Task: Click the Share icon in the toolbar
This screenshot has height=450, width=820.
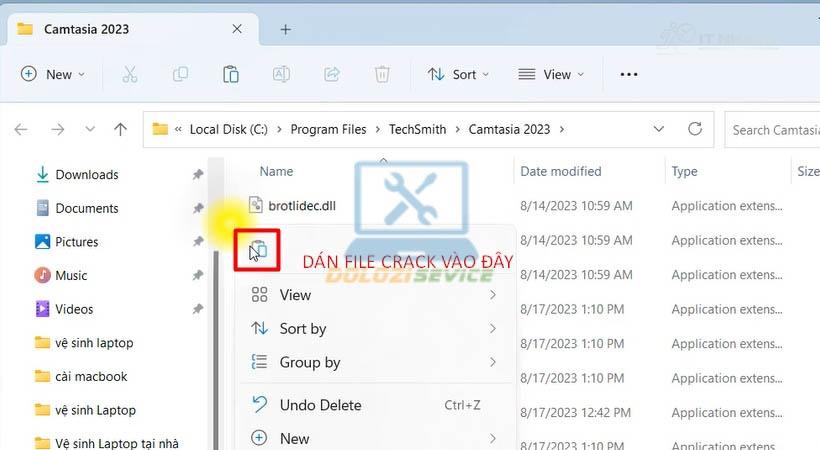Action: coord(332,74)
